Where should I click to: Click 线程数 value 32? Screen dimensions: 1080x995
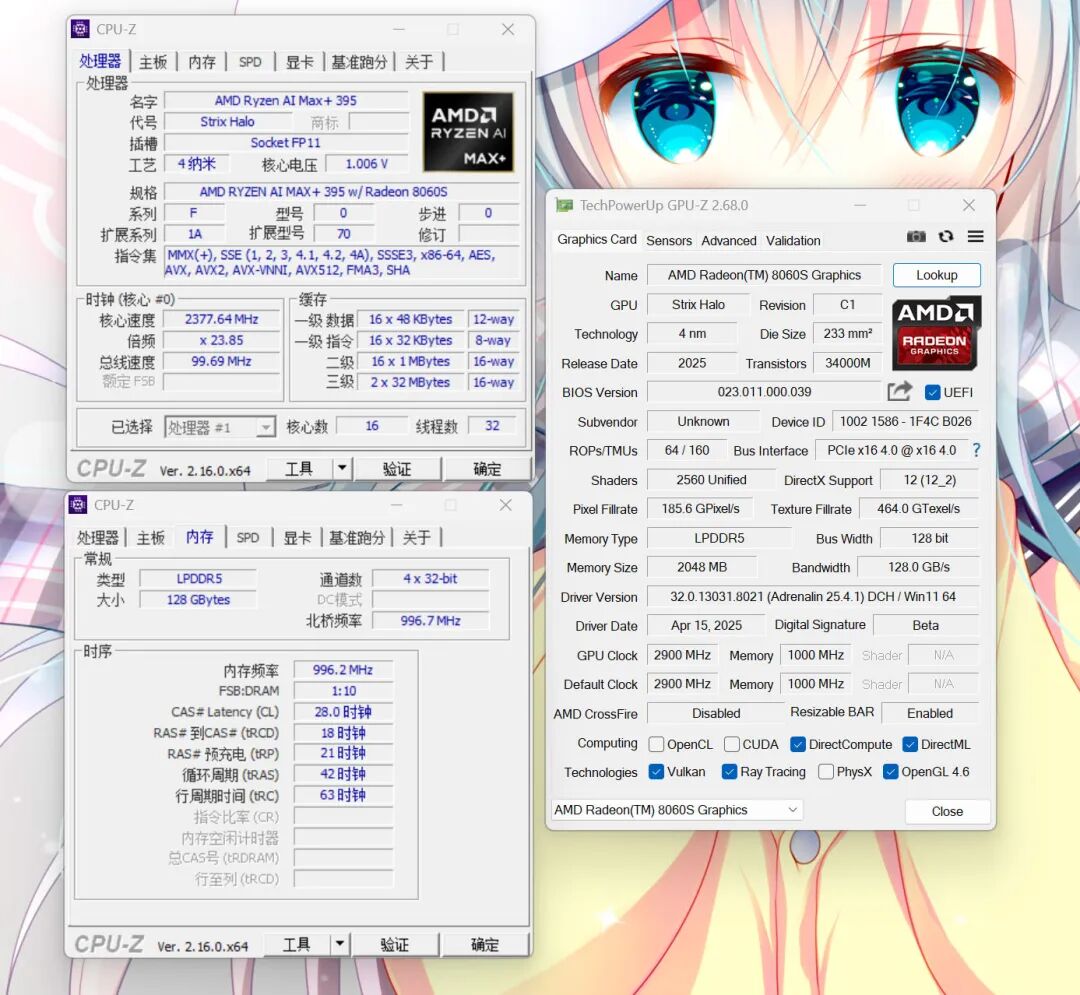(492, 426)
